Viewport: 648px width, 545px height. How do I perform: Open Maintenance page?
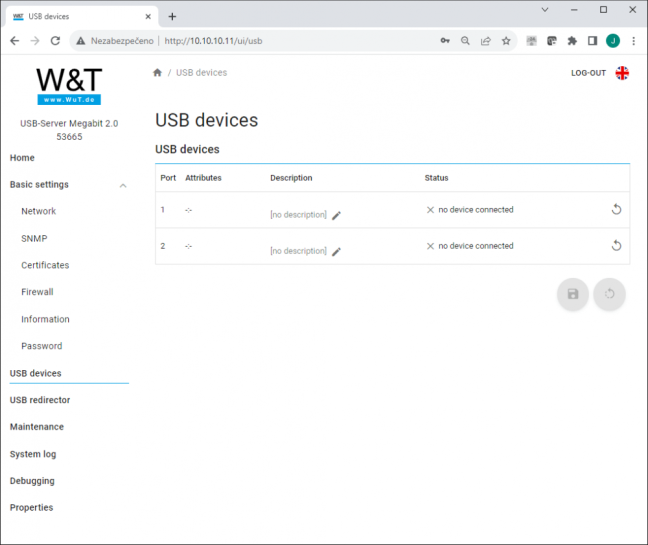(x=37, y=427)
